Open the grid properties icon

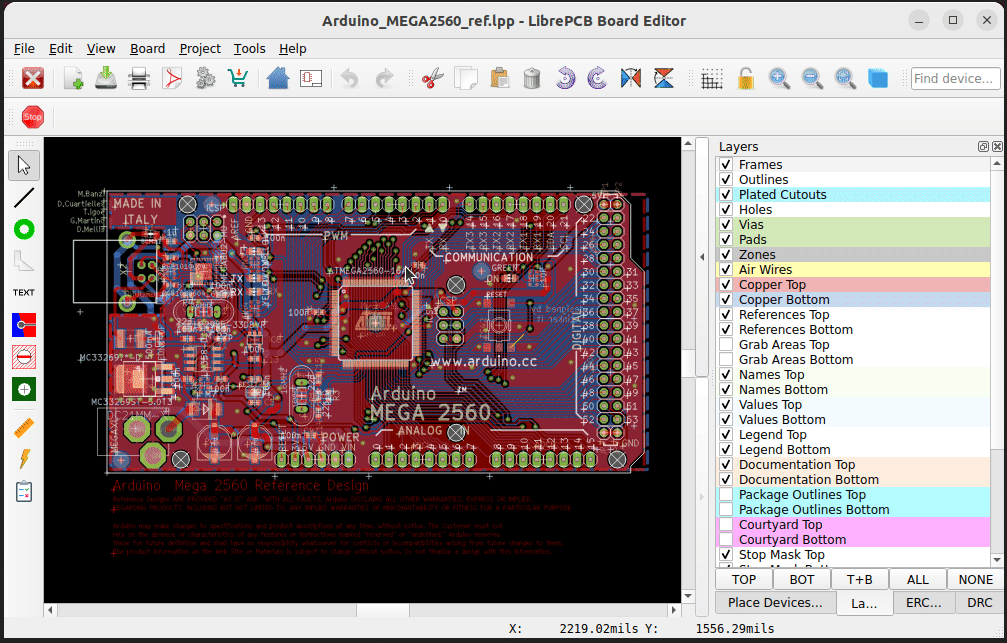click(x=712, y=77)
